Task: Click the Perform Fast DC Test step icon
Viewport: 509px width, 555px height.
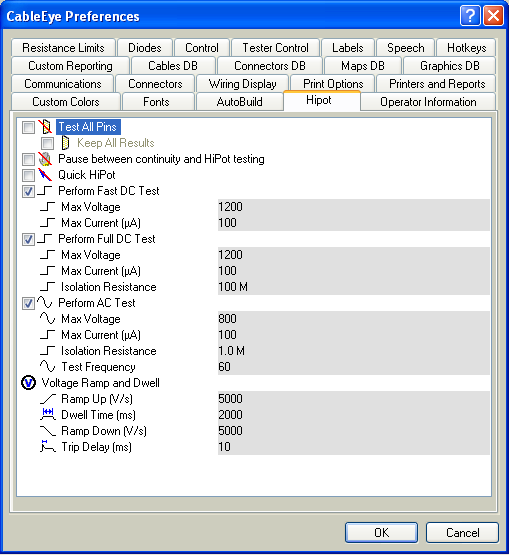Action: pyautogui.click(x=45, y=191)
